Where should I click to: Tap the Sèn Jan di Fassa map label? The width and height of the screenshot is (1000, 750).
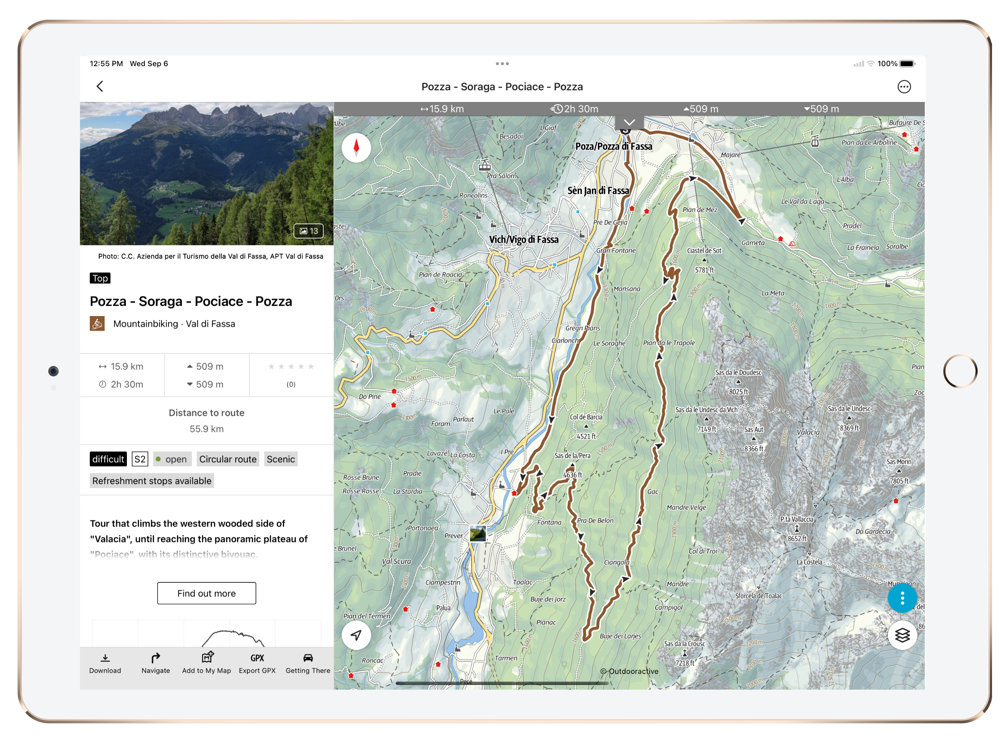598,190
